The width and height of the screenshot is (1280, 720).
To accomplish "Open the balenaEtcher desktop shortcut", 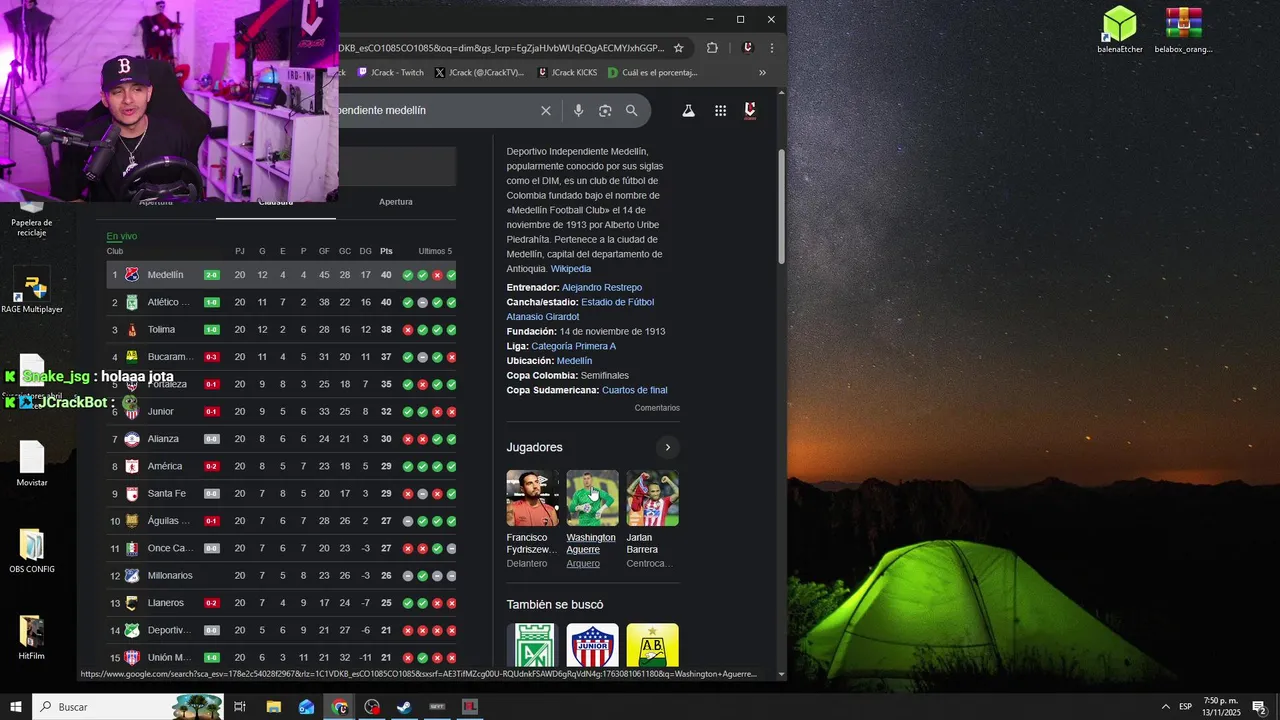I will click(1120, 30).
